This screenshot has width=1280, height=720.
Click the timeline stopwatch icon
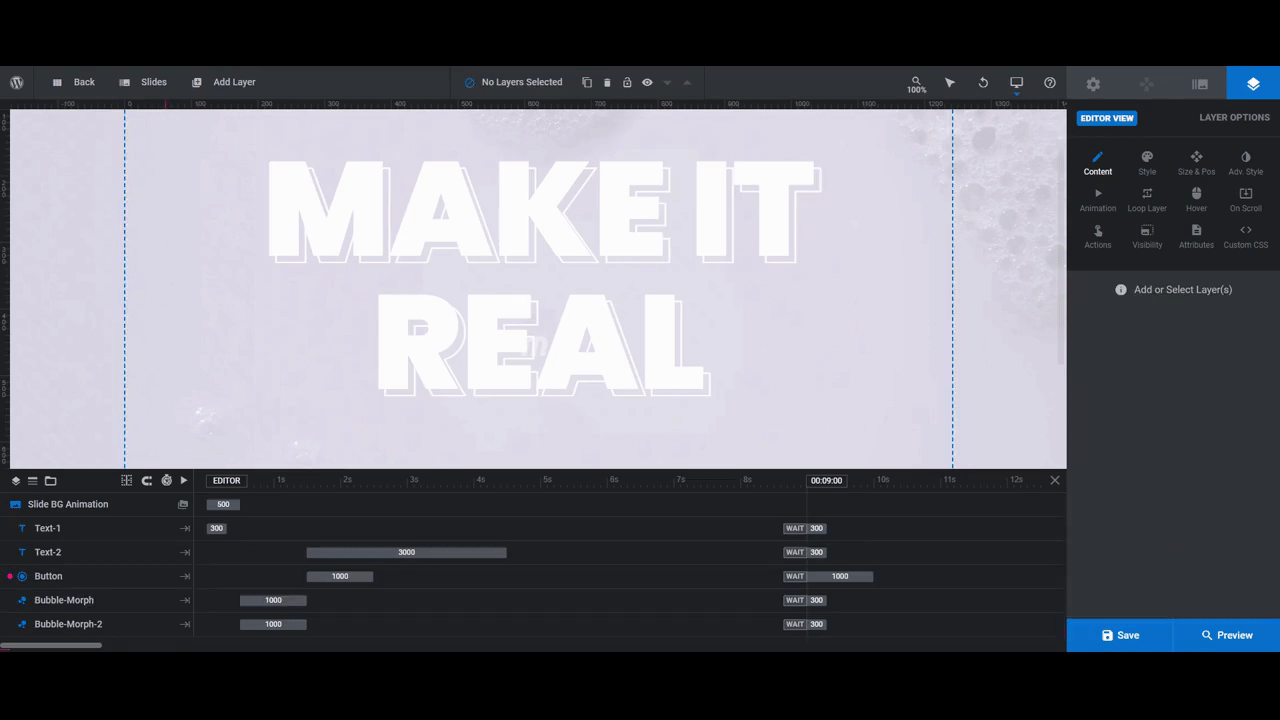click(x=166, y=481)
